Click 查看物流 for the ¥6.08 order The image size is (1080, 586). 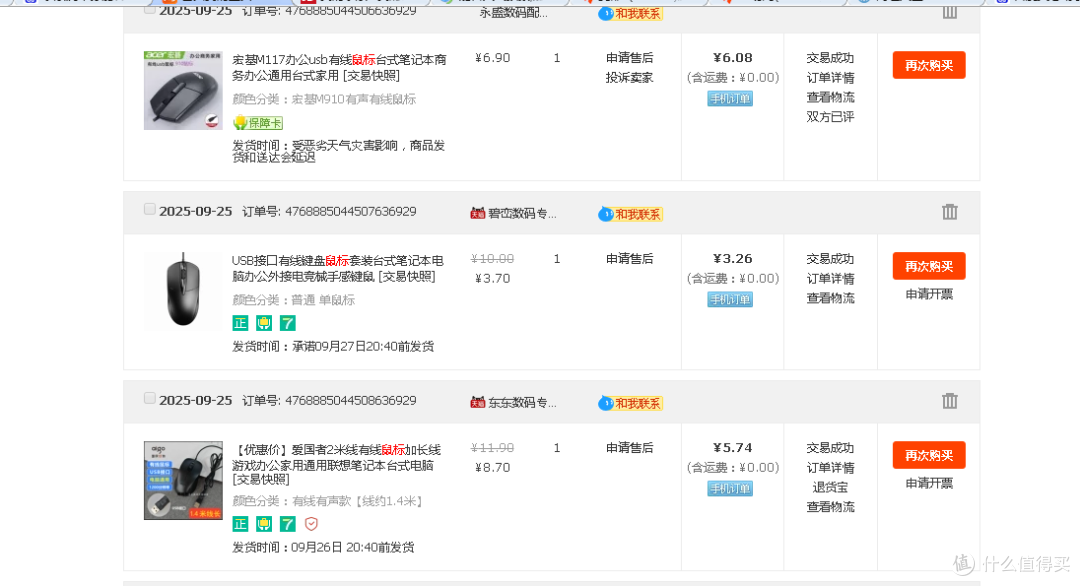pos(830,97)
